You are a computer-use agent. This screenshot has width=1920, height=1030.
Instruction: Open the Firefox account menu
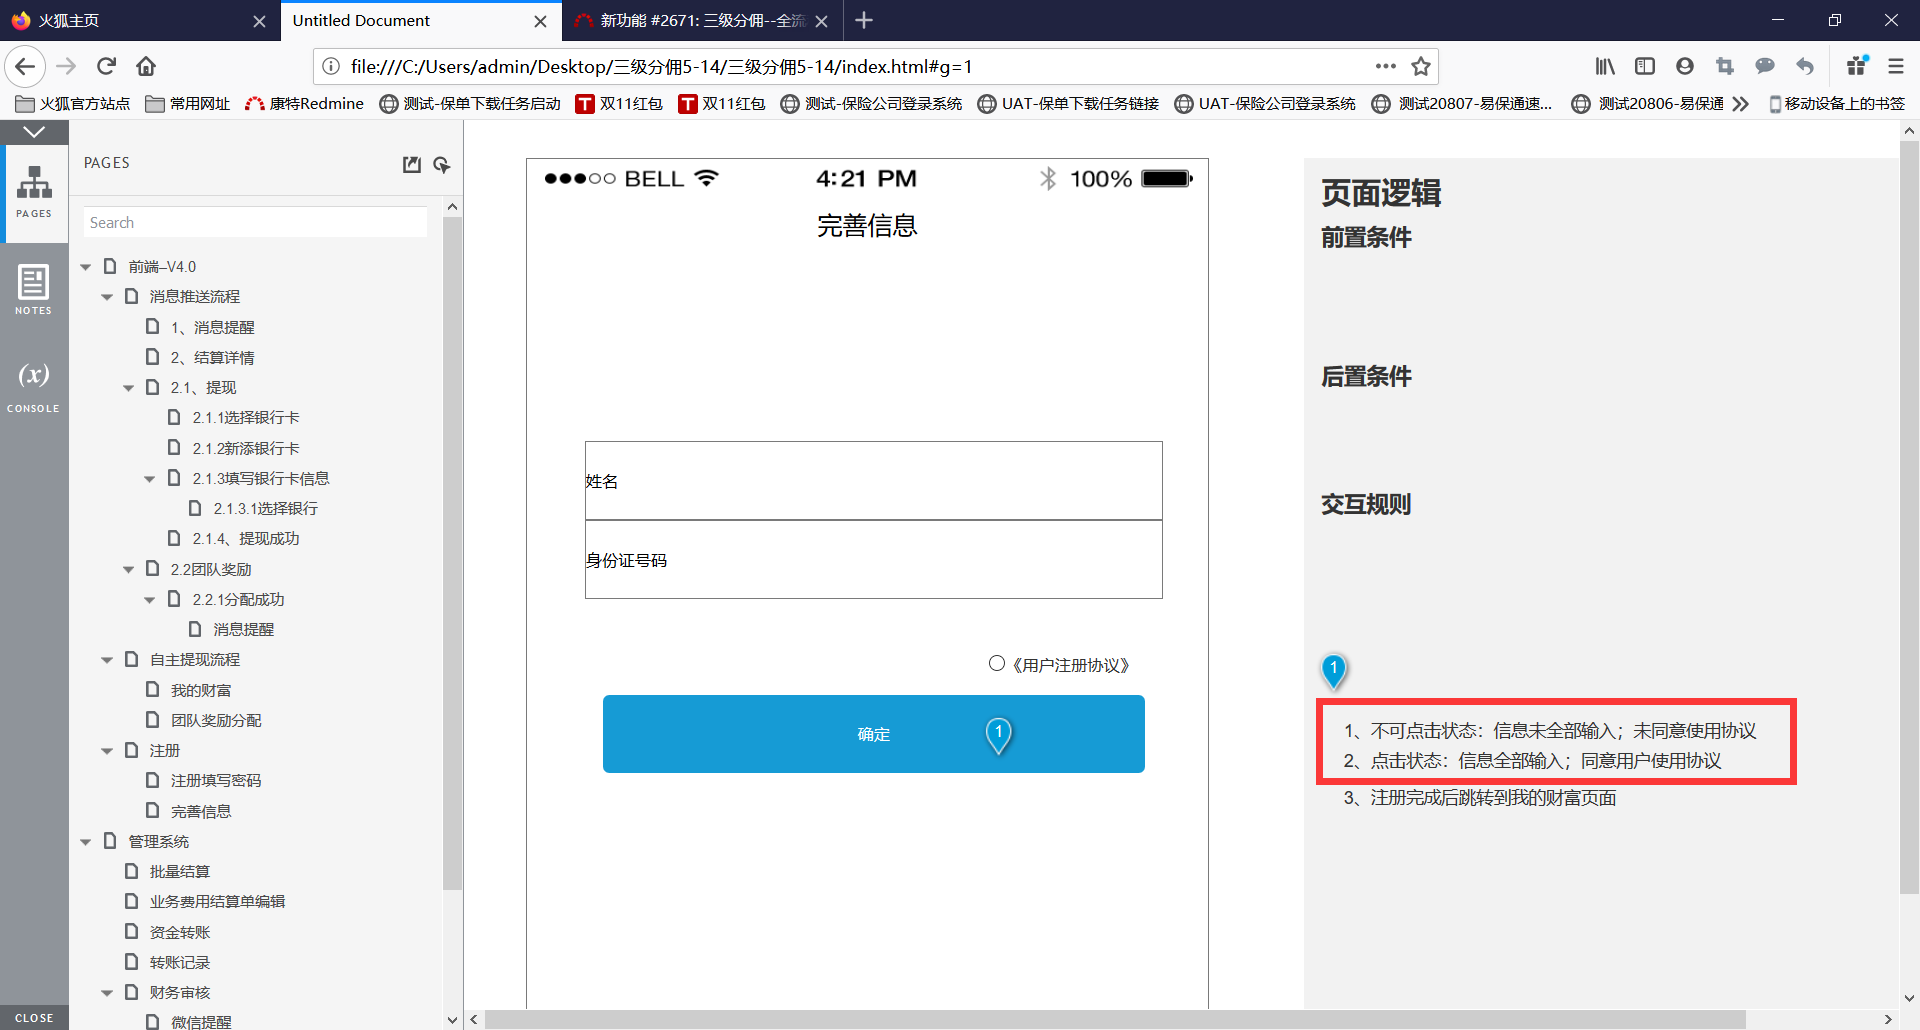(1685, 67)
